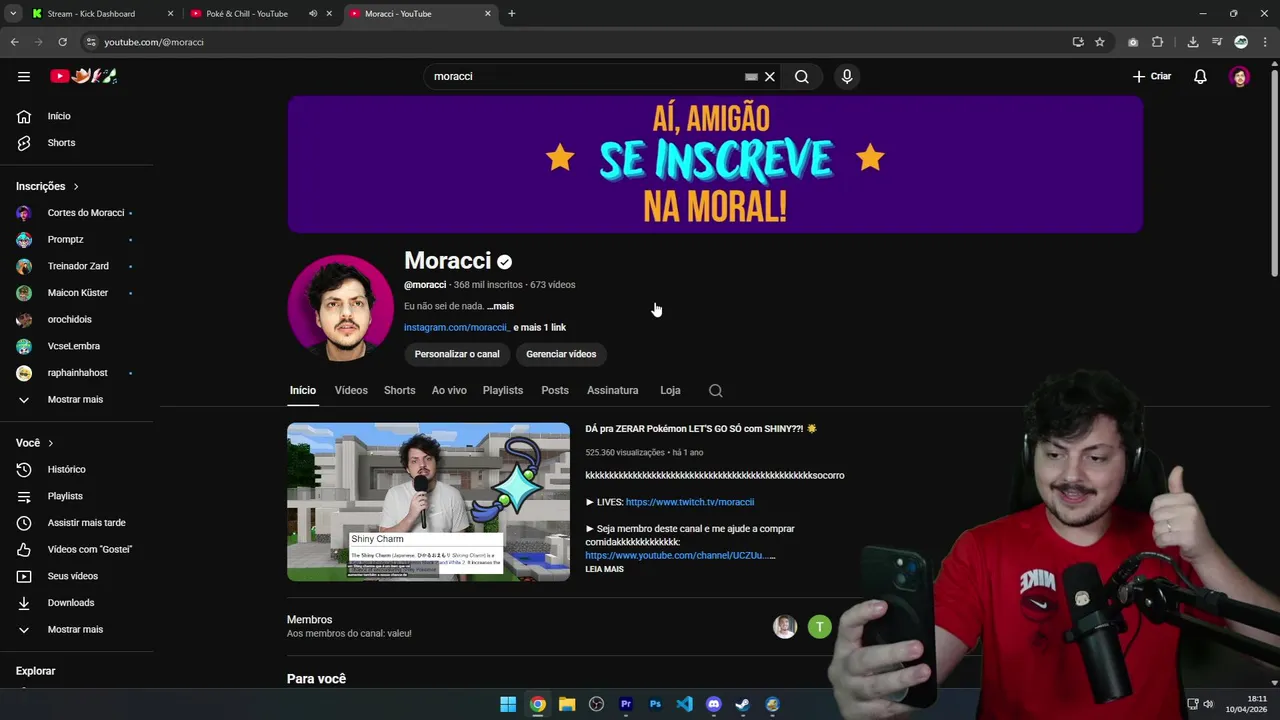Open instagram.com/moraccii_ link
Screen dimensions: 1280x720
(x=457, y=327)
